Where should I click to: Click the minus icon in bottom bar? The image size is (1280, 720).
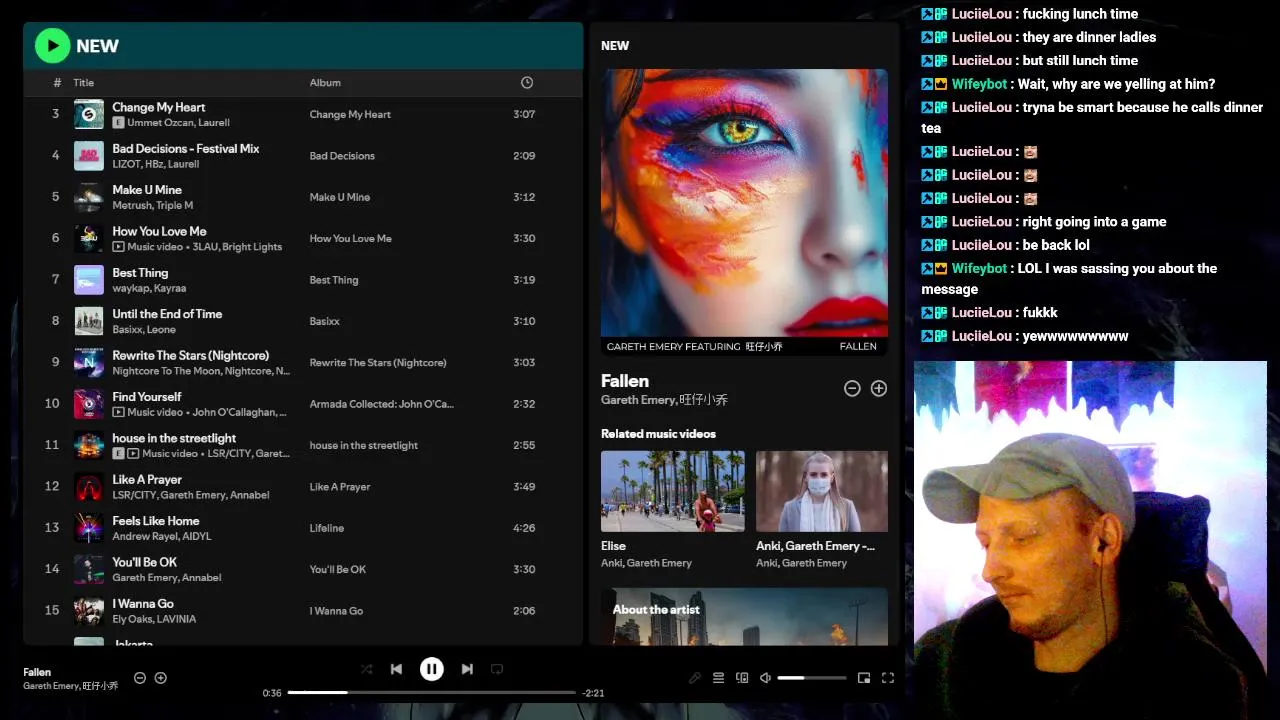(x=140, y=678)
